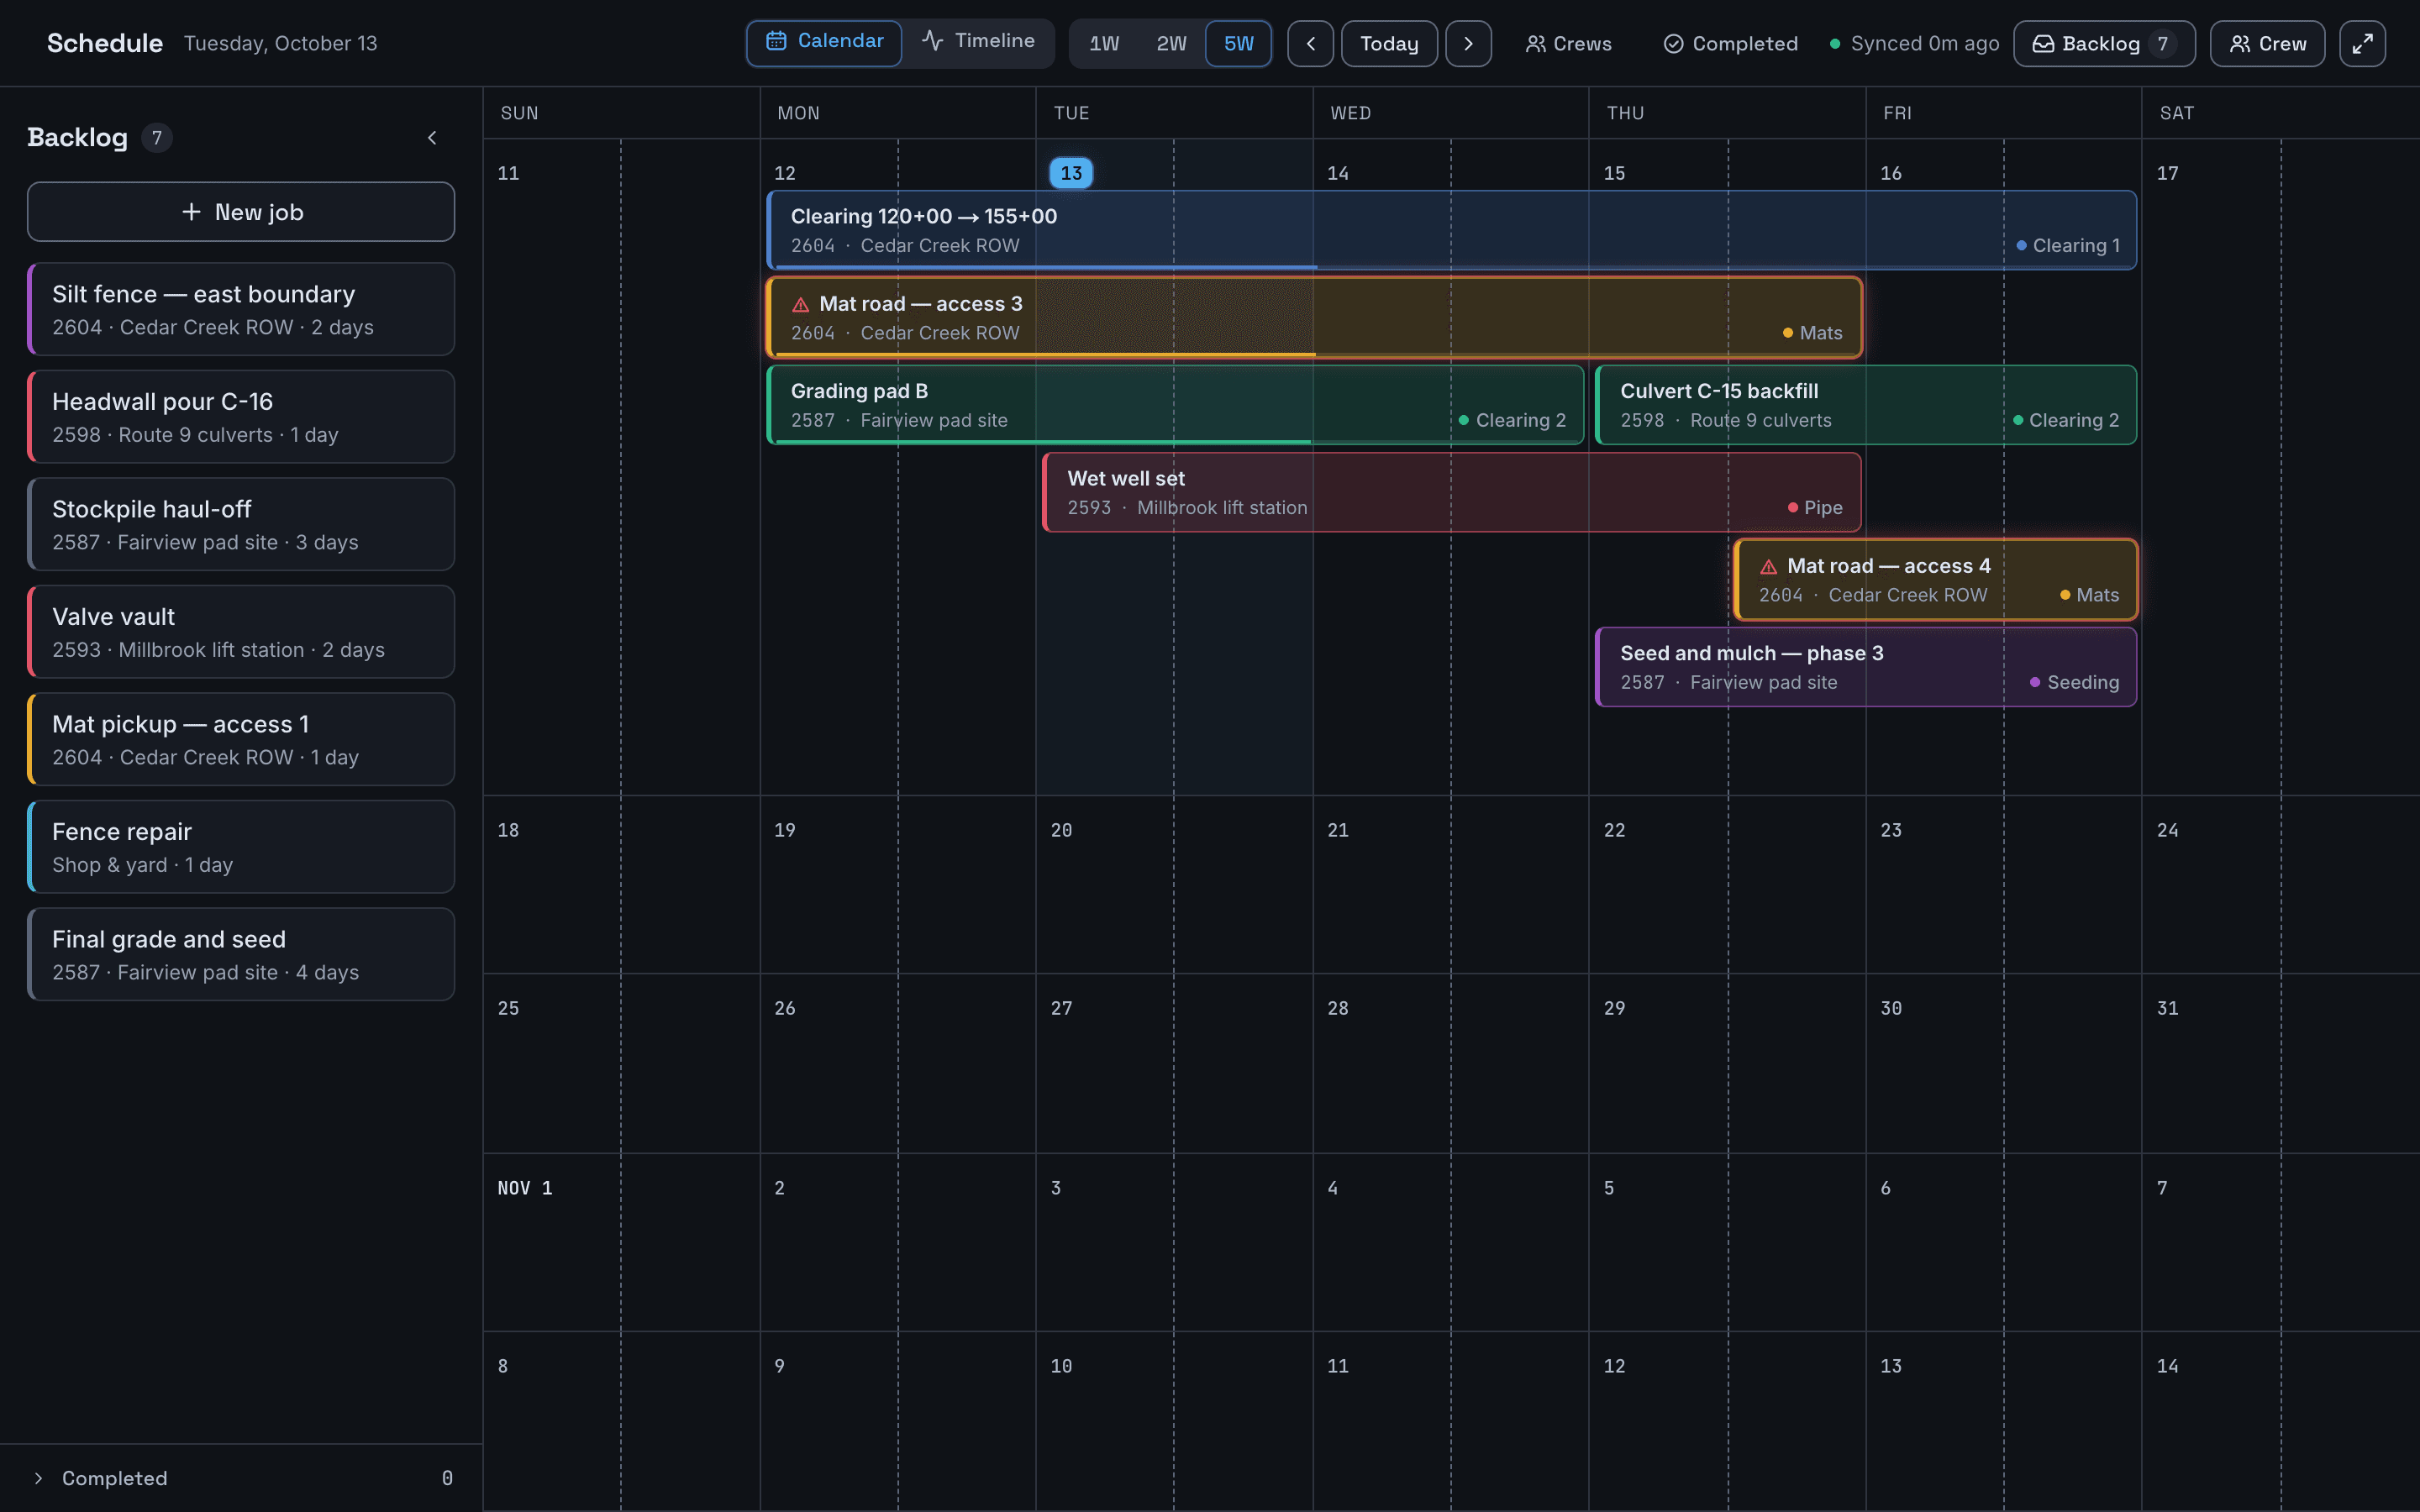2420x1512 pixels.
Task: Click the WED column header
Action: tap(1350, 113)
